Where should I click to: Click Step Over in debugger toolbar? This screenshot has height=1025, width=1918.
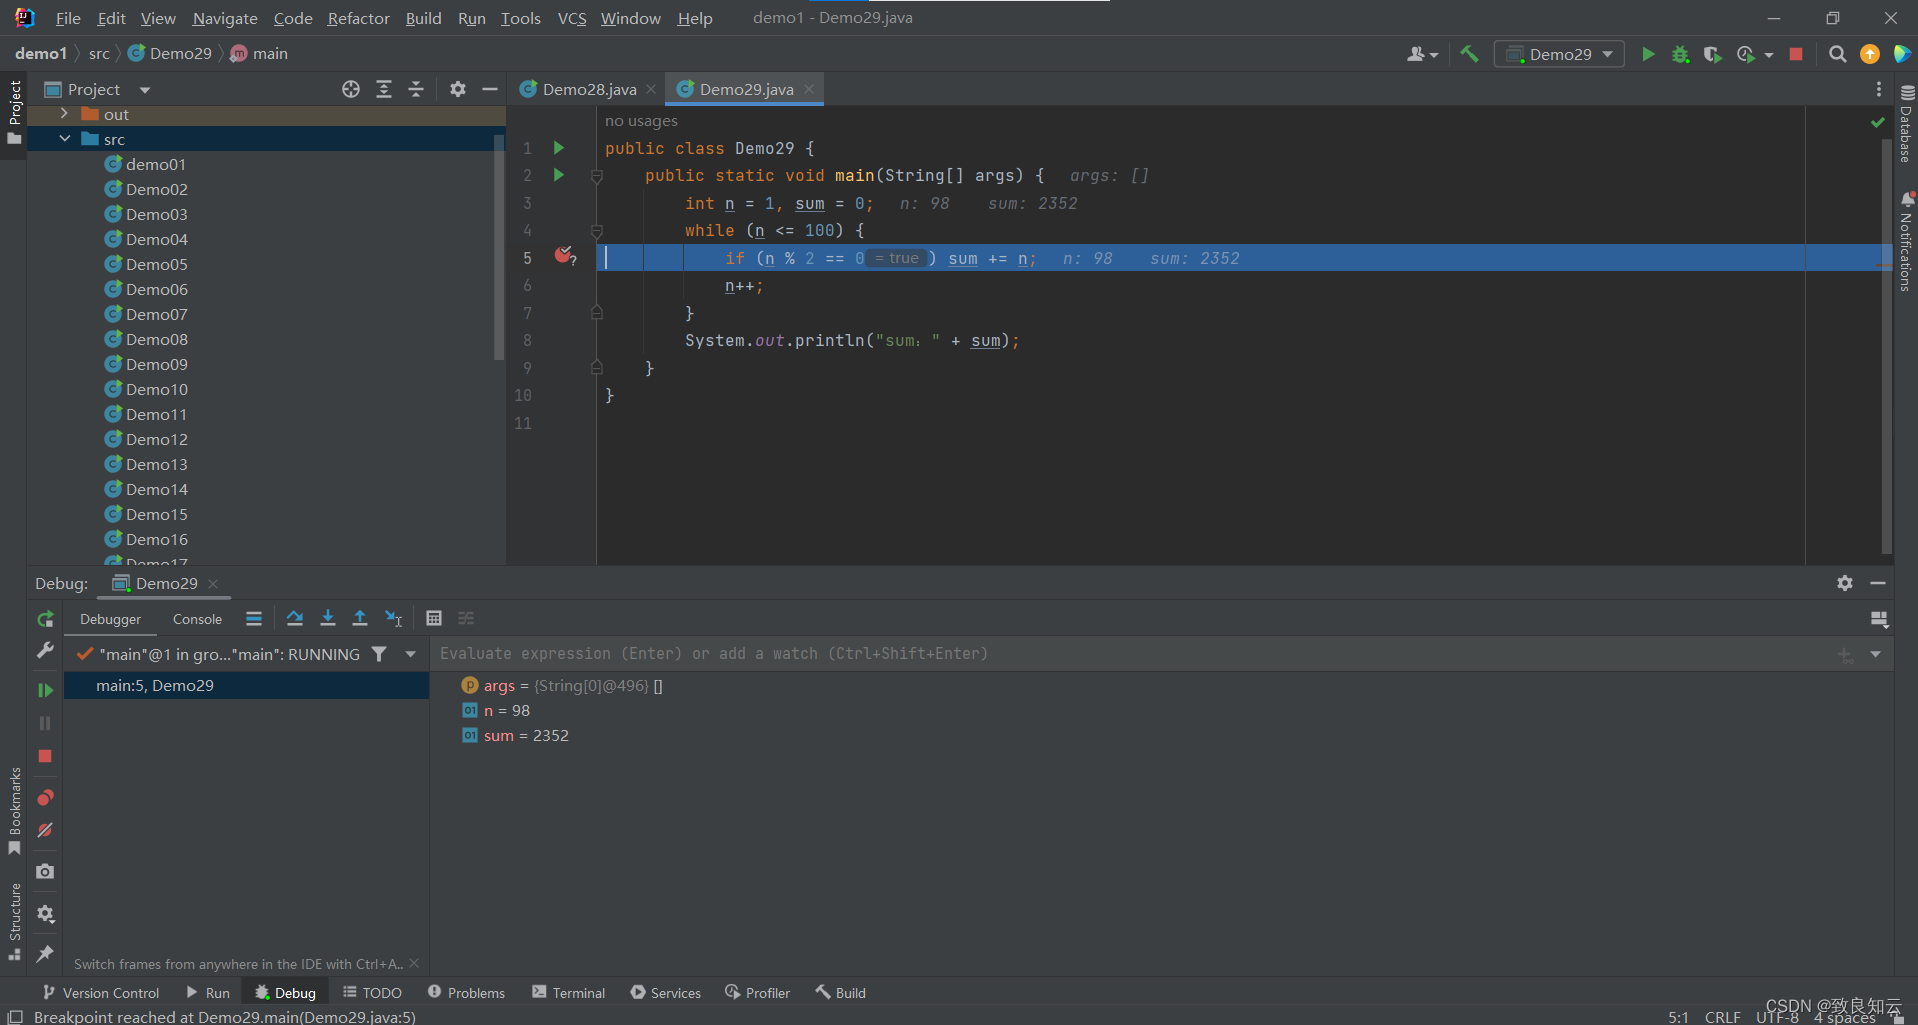tap(295, 618)
